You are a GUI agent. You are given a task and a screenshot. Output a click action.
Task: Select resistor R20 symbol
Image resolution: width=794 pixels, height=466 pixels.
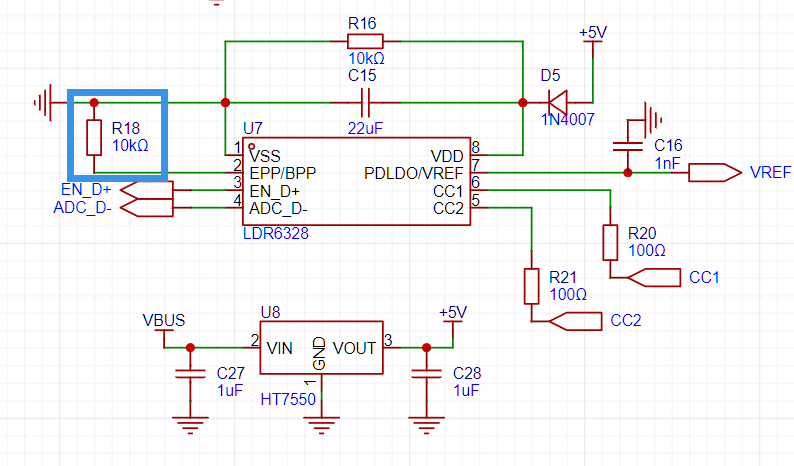tap(610, 242)
